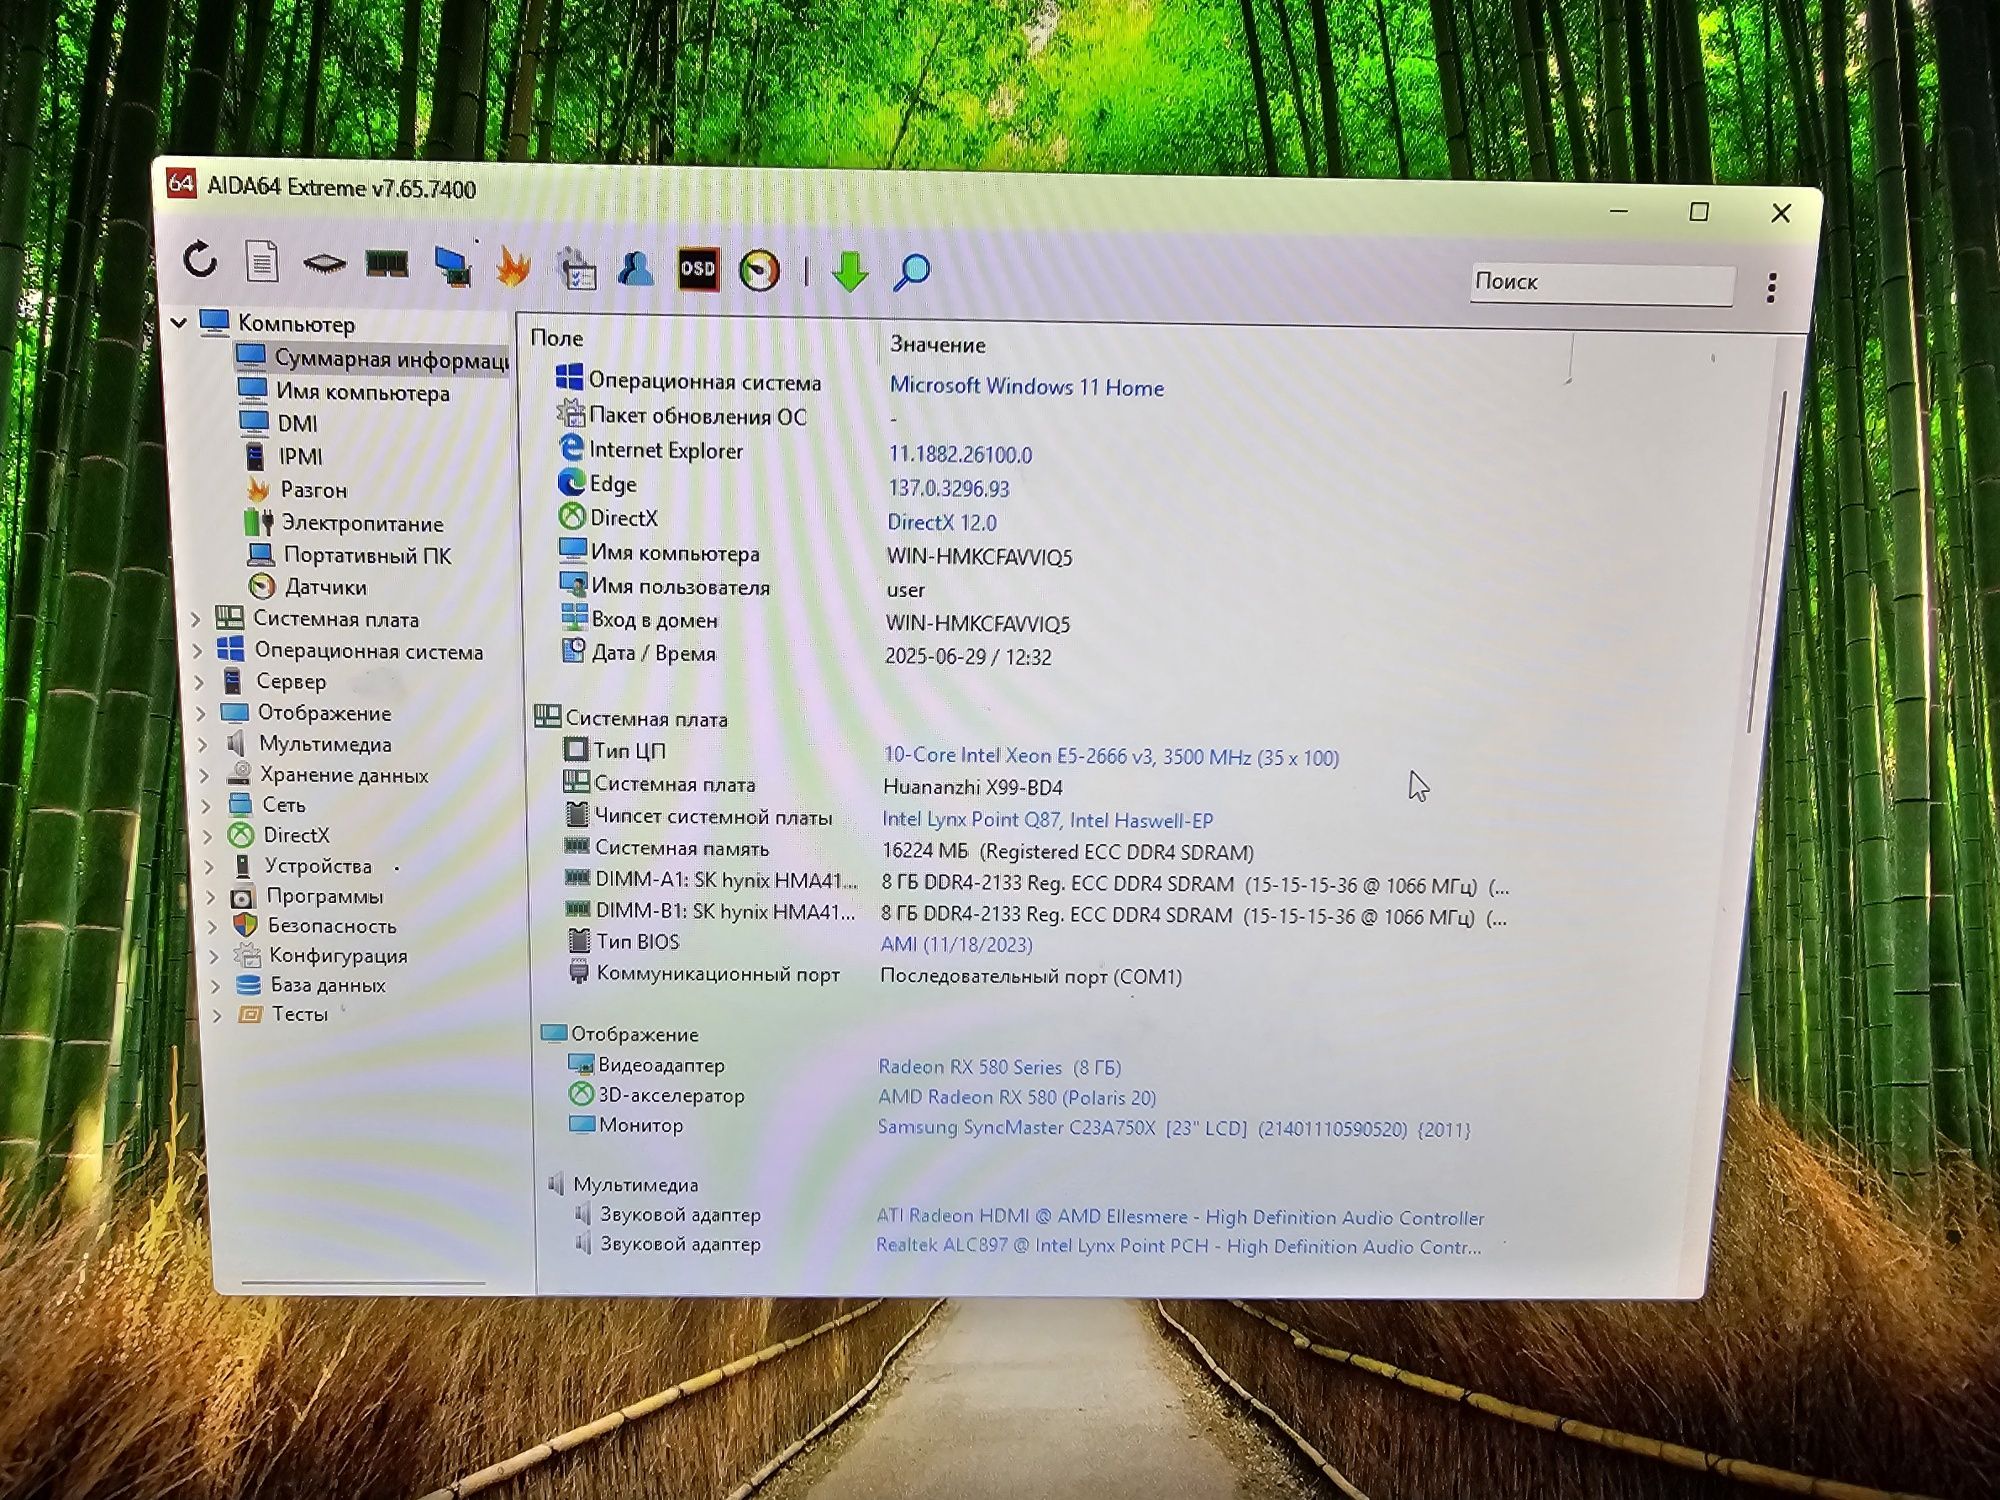The width and height of the screenshot is (2000, 1500).
Task: Click the Дата / Время icon
Action: point(574,651)
